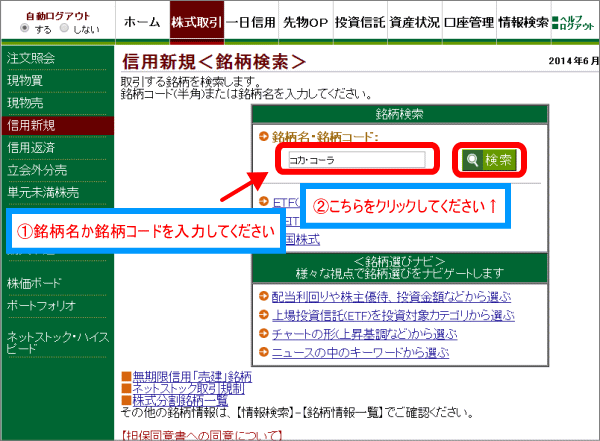
Task: Open ニュースの中のキーワードから選ぶ link
Action: (x=360, y=352)
